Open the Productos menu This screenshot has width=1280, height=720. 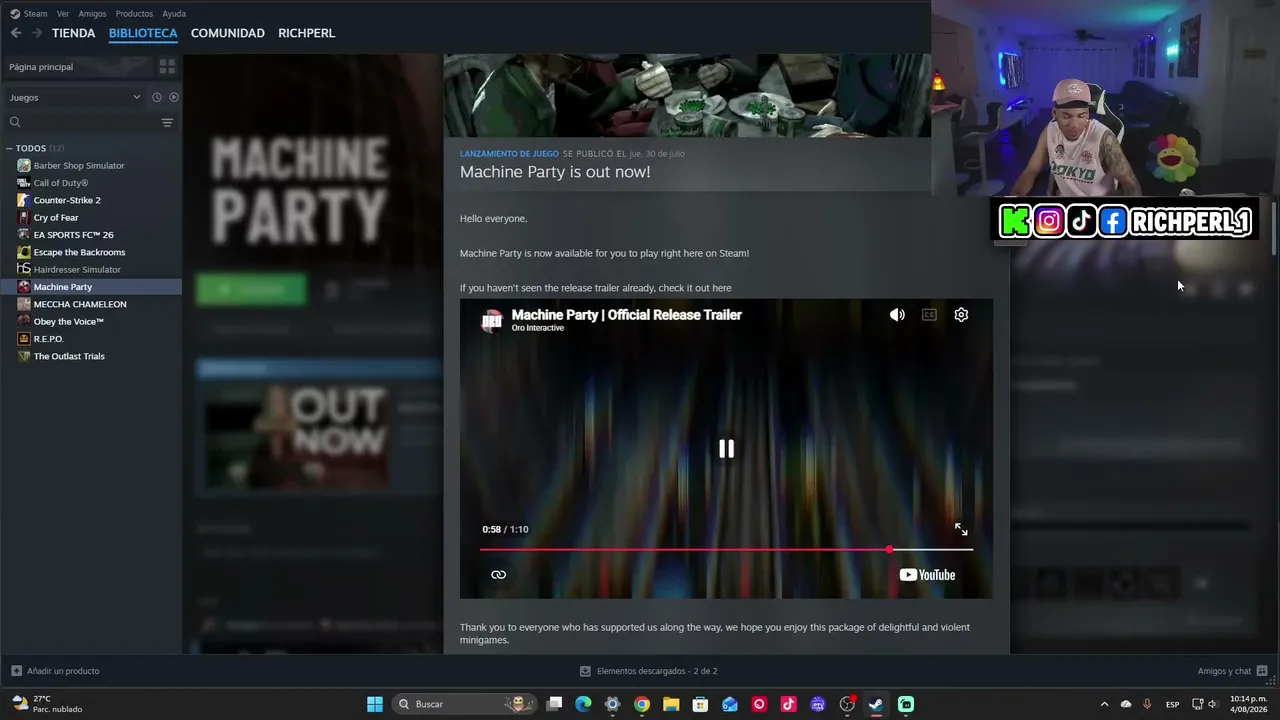click(134, 14)
